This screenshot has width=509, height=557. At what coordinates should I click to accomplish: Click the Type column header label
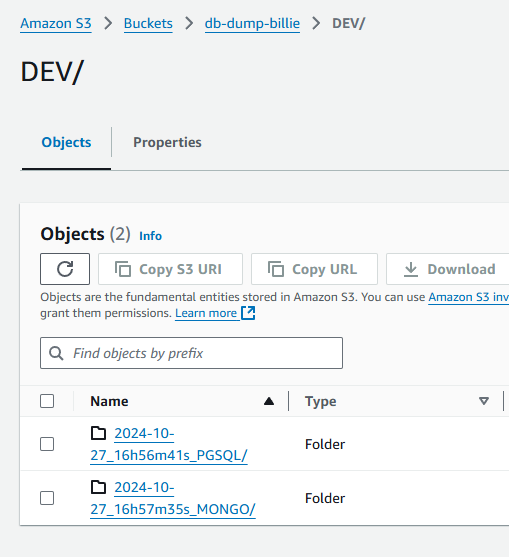pyautogui.click(x=321, y=401)
